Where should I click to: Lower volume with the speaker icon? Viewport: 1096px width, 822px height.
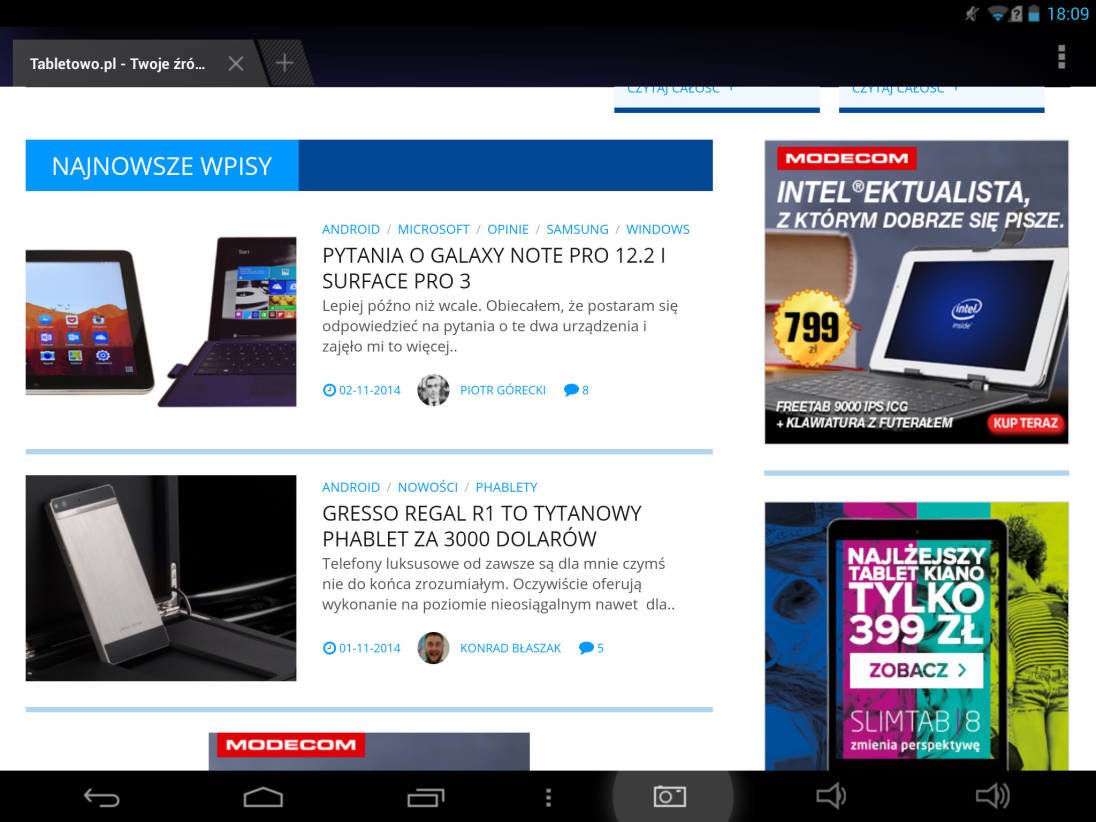(831, 795)
